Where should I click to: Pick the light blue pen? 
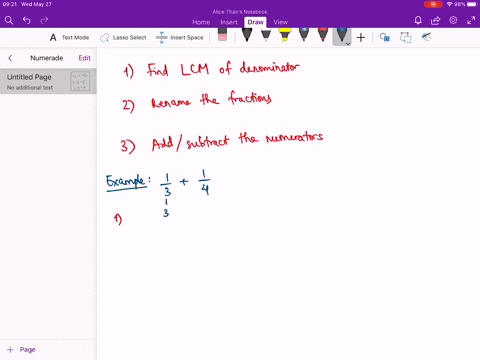click(x=304, y=35)
